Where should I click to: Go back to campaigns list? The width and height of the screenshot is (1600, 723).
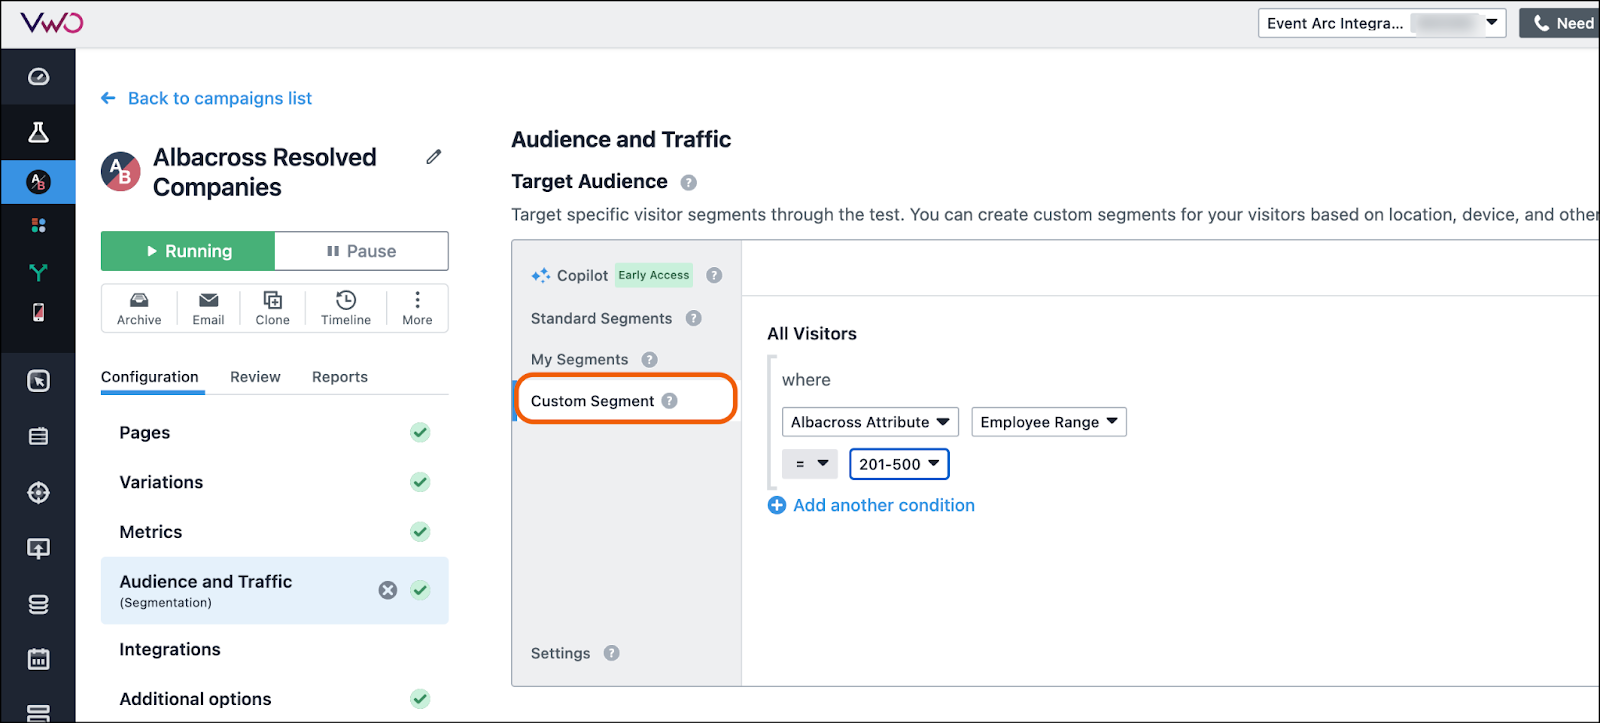click(x=207, y=98)
